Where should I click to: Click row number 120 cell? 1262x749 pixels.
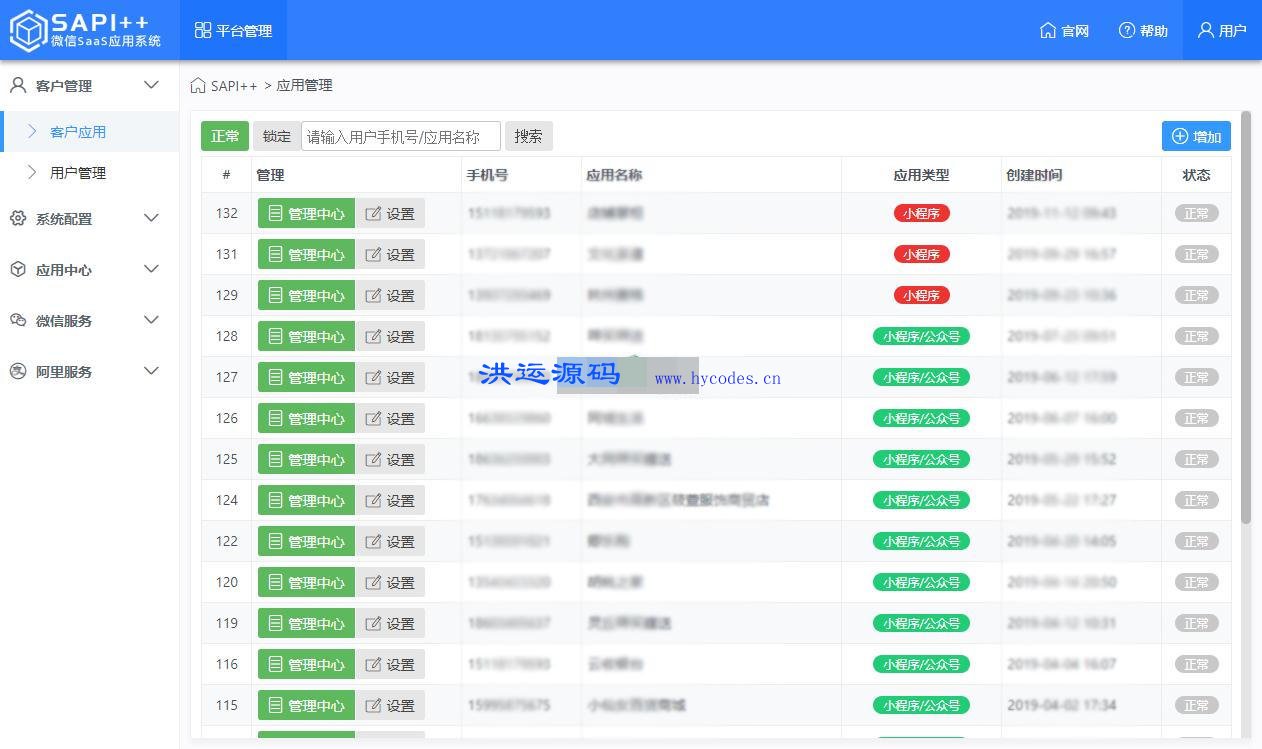227,582
